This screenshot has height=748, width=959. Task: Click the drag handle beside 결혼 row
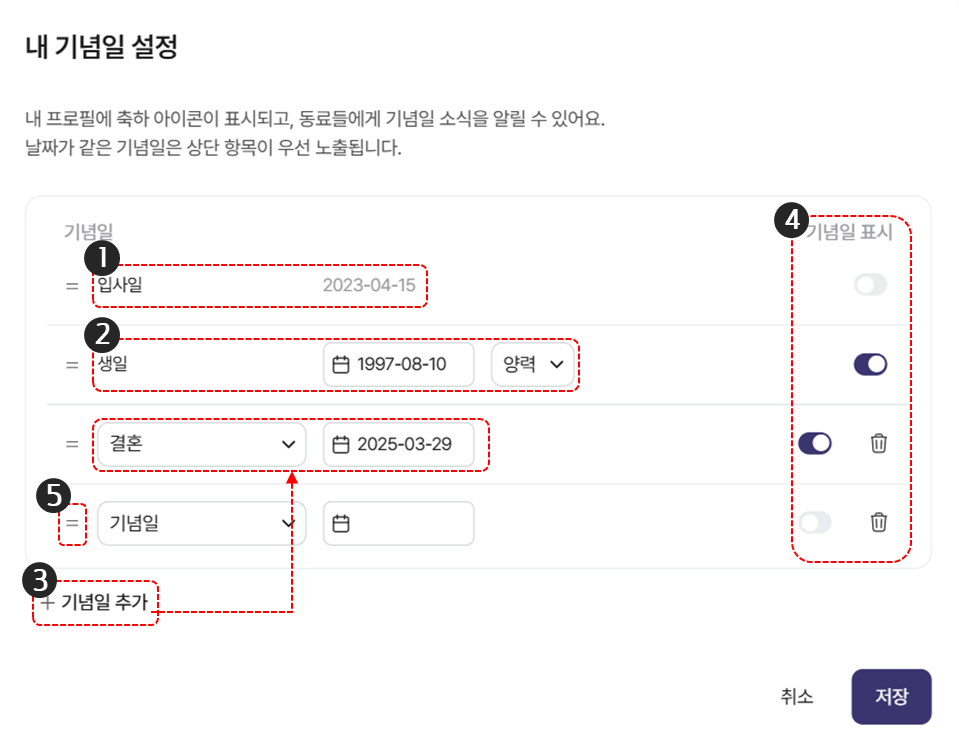tap(72, 444)
